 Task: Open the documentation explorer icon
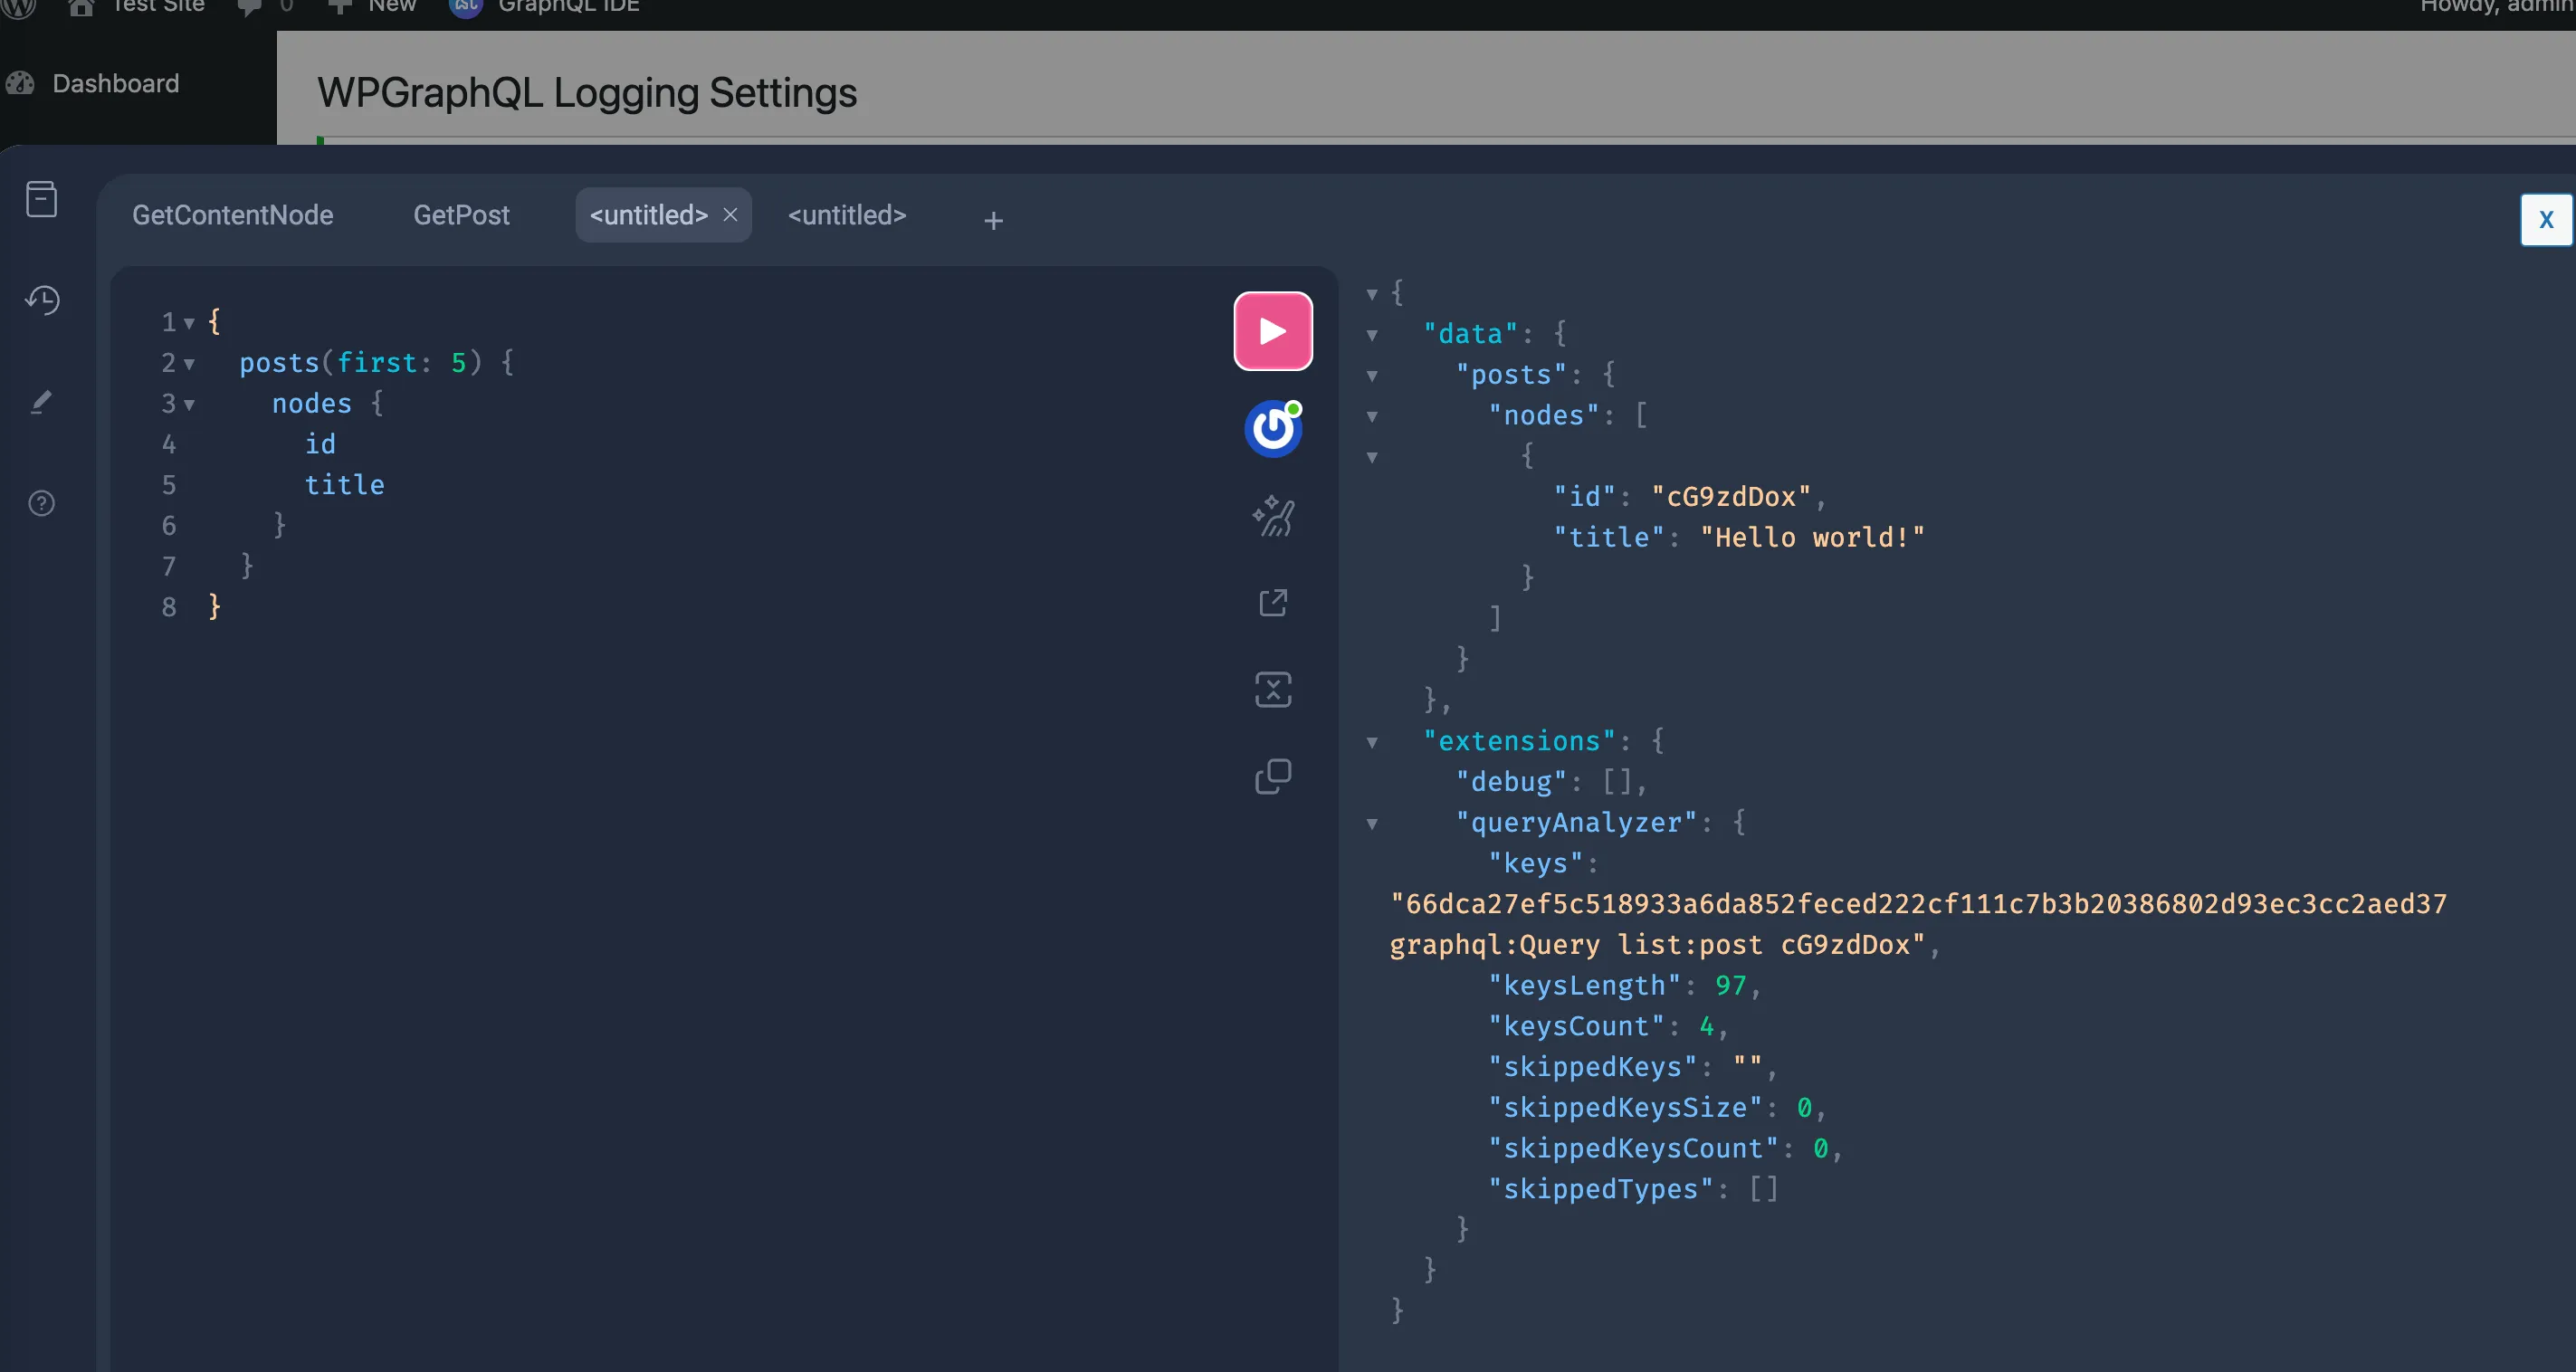(x=41, y=199)
